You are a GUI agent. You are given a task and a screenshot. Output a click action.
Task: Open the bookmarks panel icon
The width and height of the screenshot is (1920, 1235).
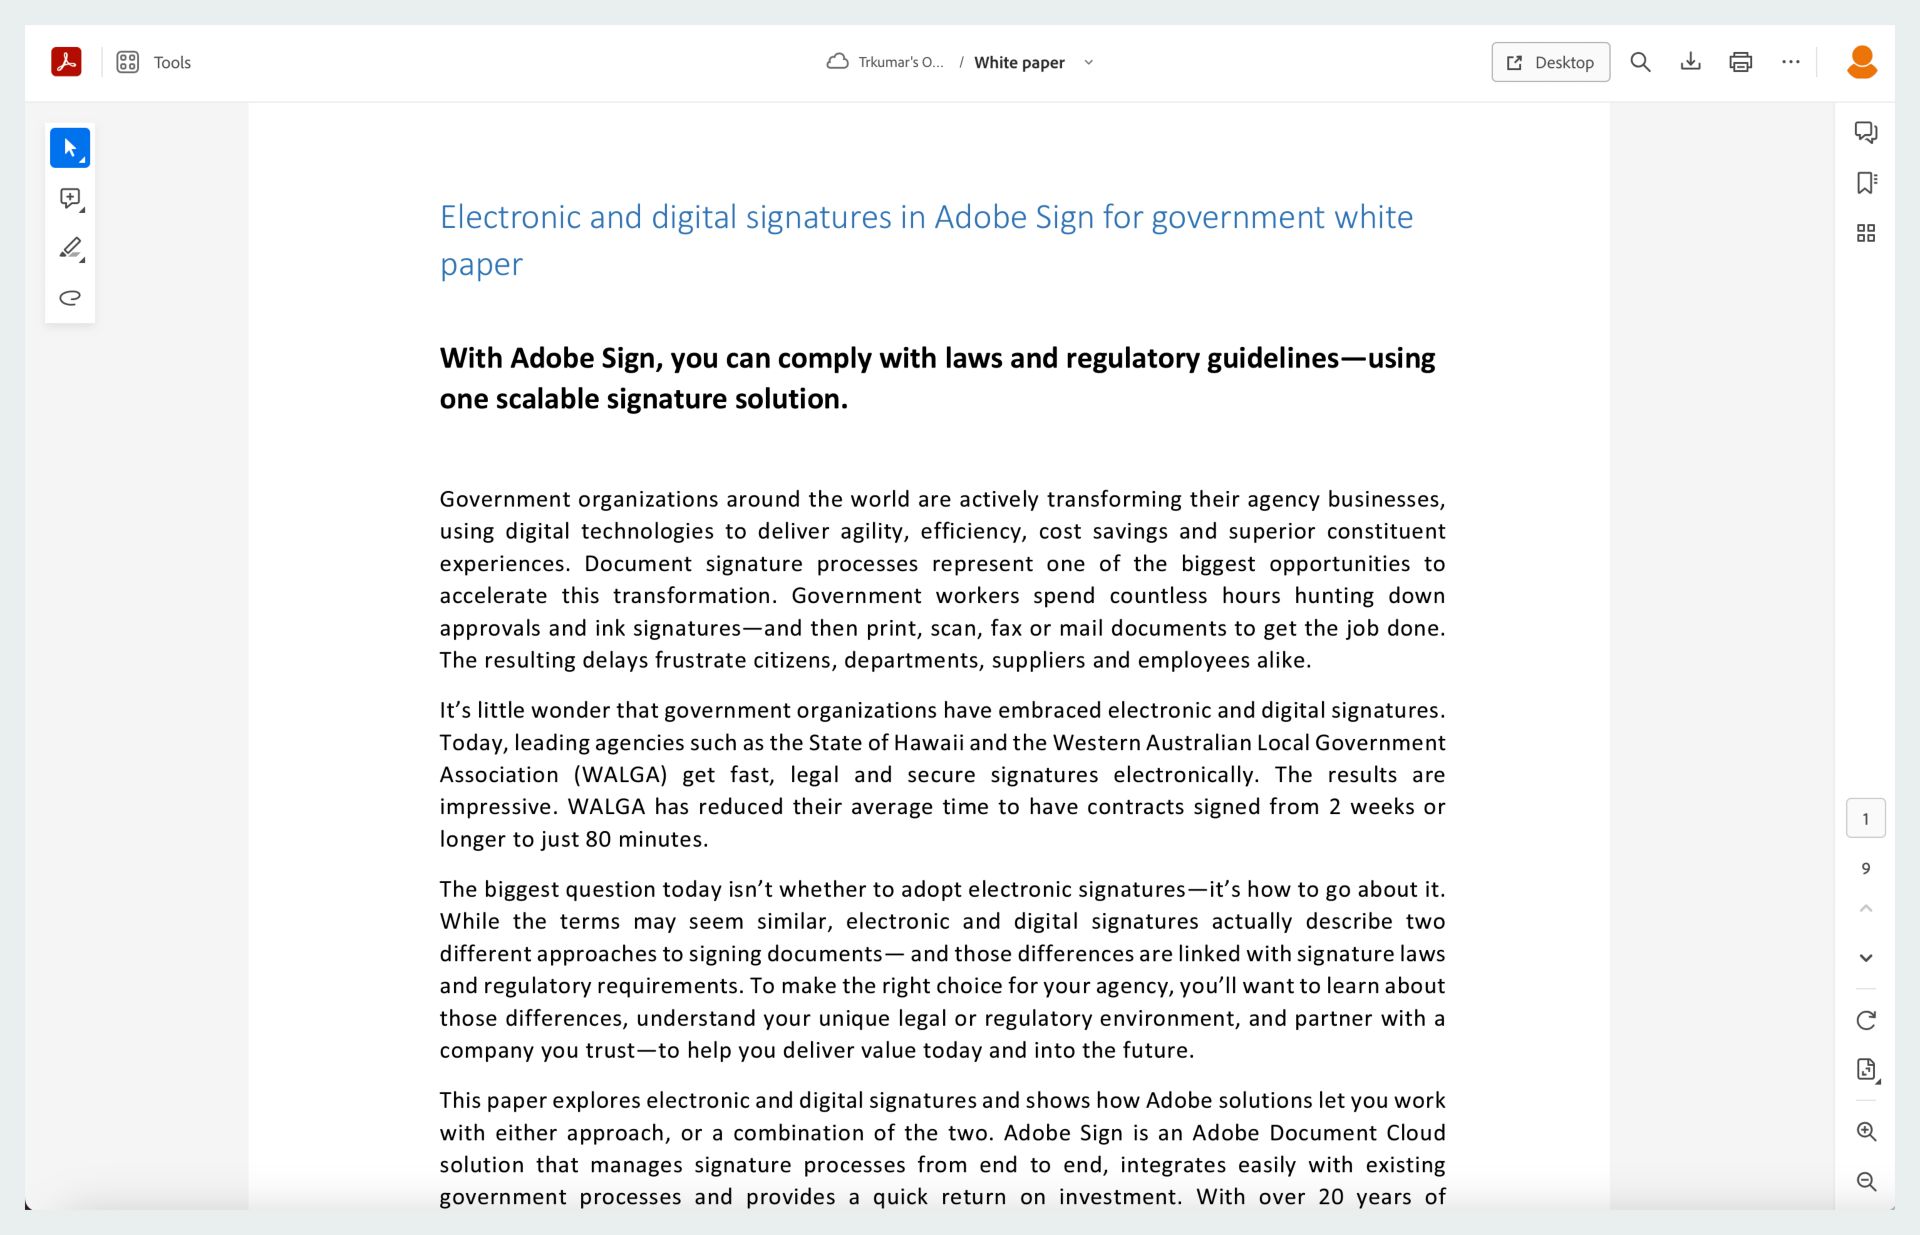1865,183
